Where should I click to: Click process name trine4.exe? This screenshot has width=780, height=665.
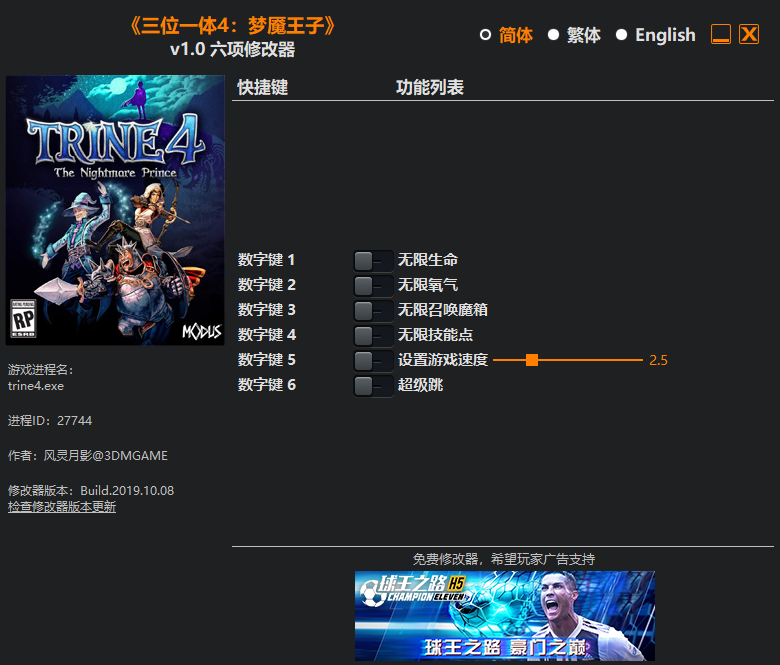[x=36, y=386]
